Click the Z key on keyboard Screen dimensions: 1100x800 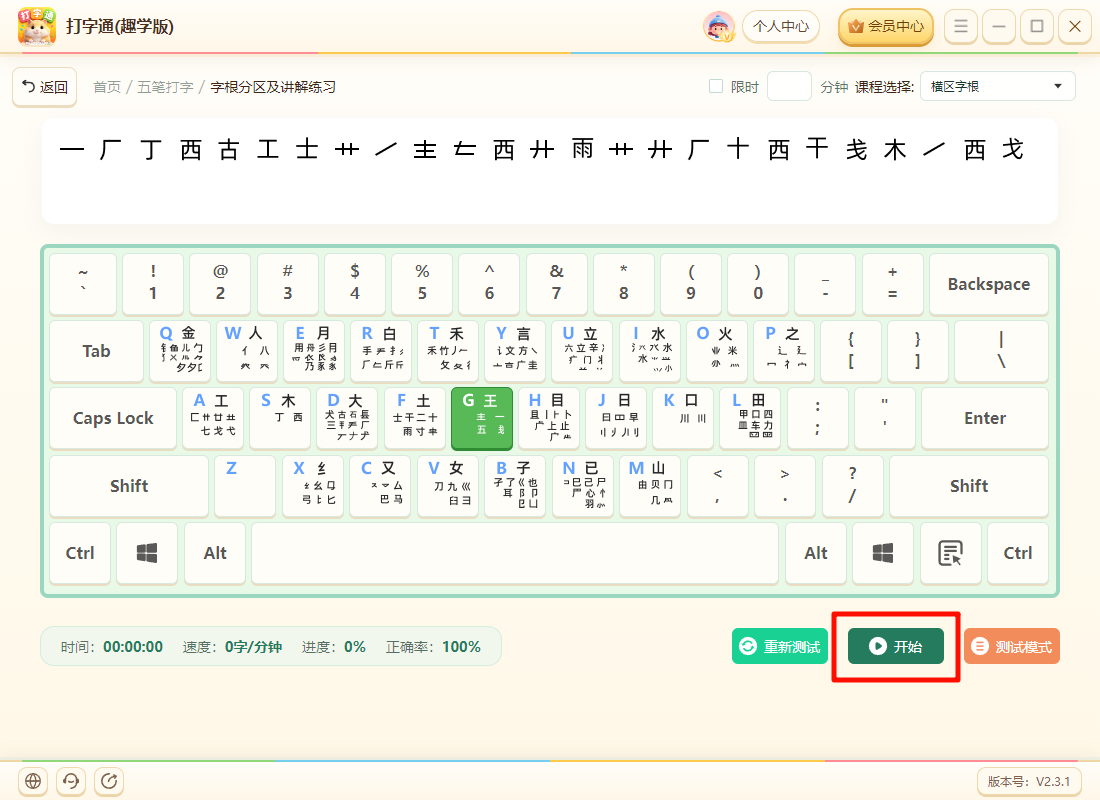[x=246, y=486]
